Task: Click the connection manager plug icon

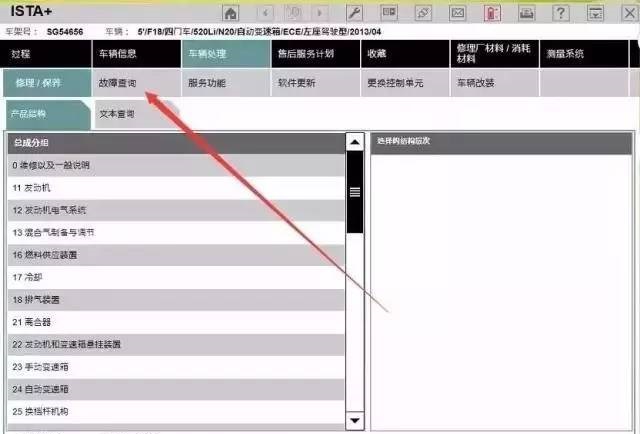Action: point(423,13)
